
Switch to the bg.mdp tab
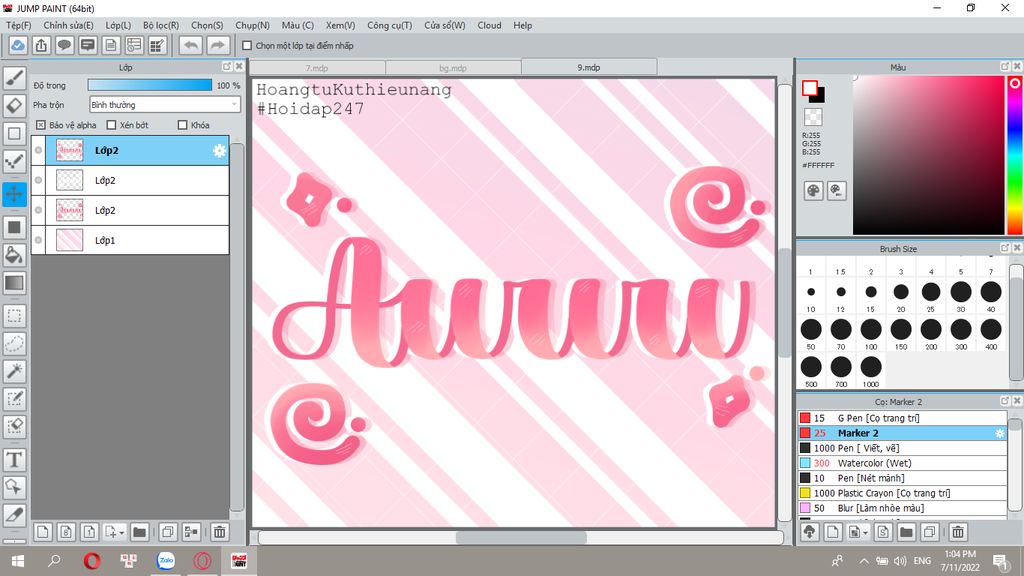click(x=453, y=67)
